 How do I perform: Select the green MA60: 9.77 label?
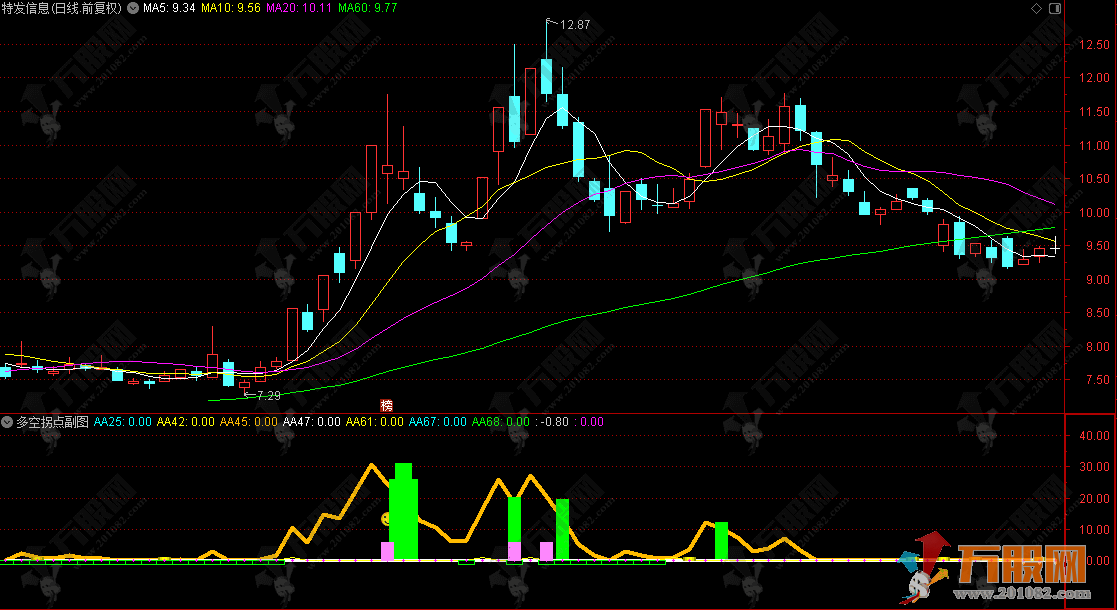[x=368, y=8]
